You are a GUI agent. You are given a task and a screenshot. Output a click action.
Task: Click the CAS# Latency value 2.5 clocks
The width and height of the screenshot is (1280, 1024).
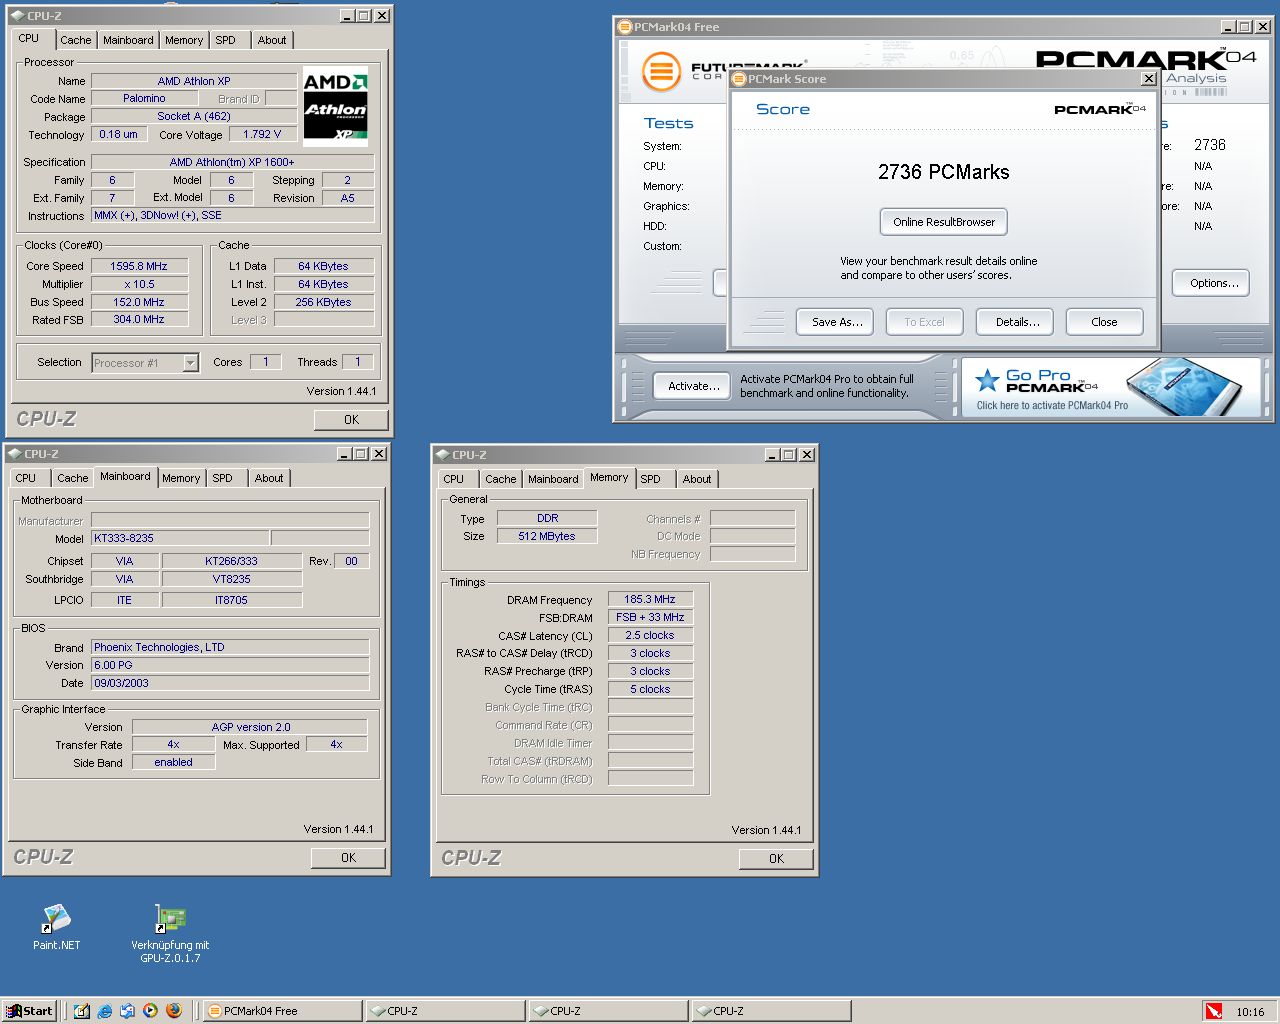pyautogui.click(x=650, y=635)
